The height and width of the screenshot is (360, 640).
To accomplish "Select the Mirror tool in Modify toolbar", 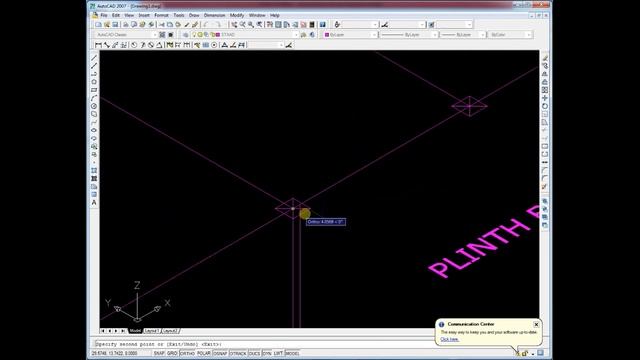I will pos(545,74).
